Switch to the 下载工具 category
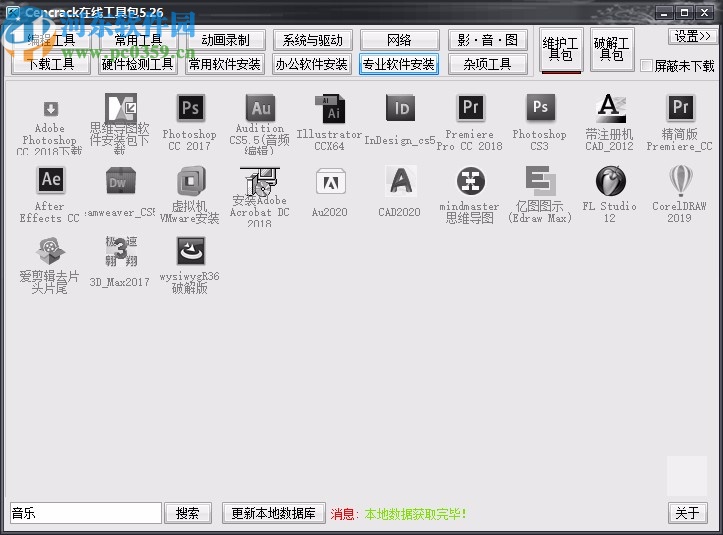723x535 pixels. pyautogui.click(x=51, y=64)
